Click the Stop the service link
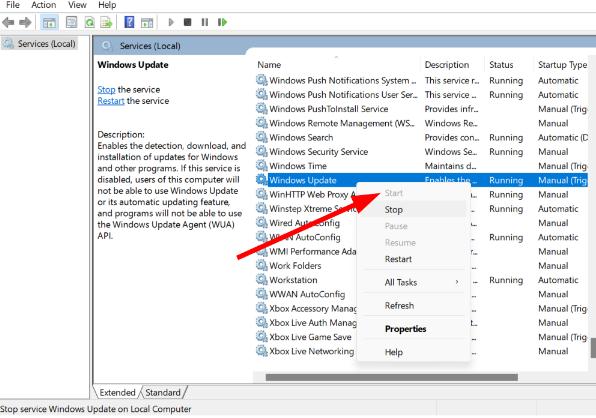Viewport: 596px width, 418px height. click(106, 90)
